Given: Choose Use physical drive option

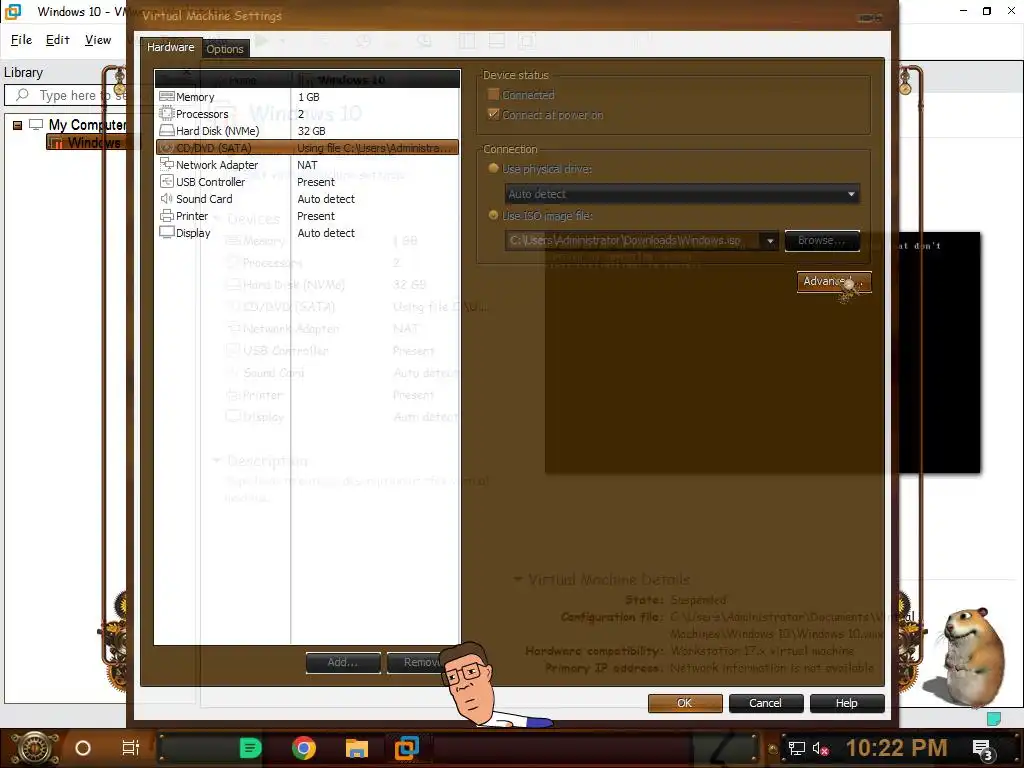Looking at the screenshot, I should [494, 168].
